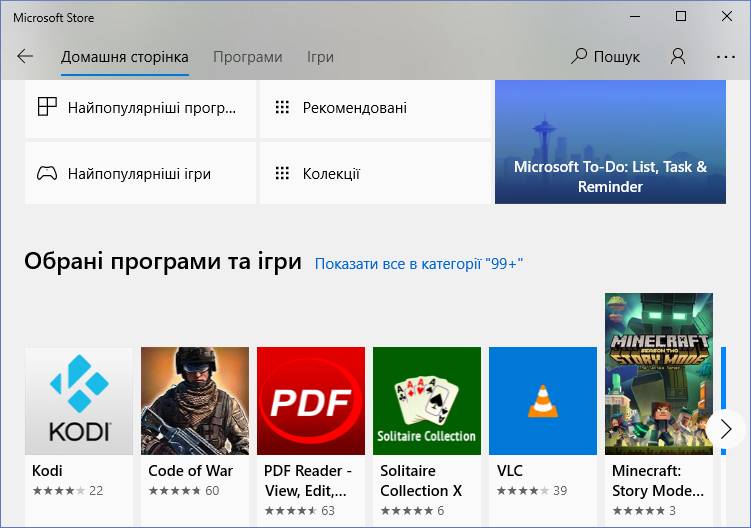Click the game controller icon

[47, 173]
